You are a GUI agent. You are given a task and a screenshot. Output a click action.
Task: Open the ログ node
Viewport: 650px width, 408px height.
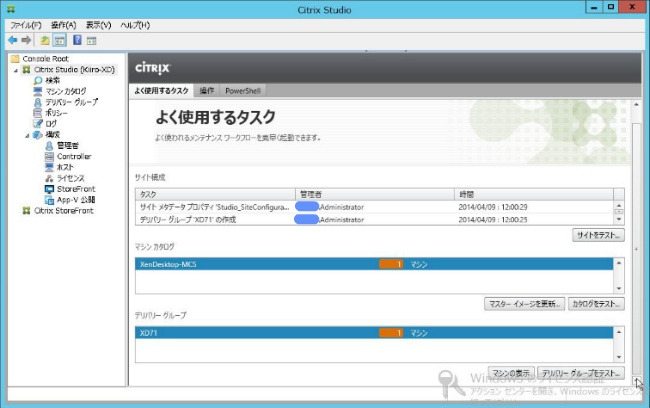pyautogui.click(x=51, y=124)
